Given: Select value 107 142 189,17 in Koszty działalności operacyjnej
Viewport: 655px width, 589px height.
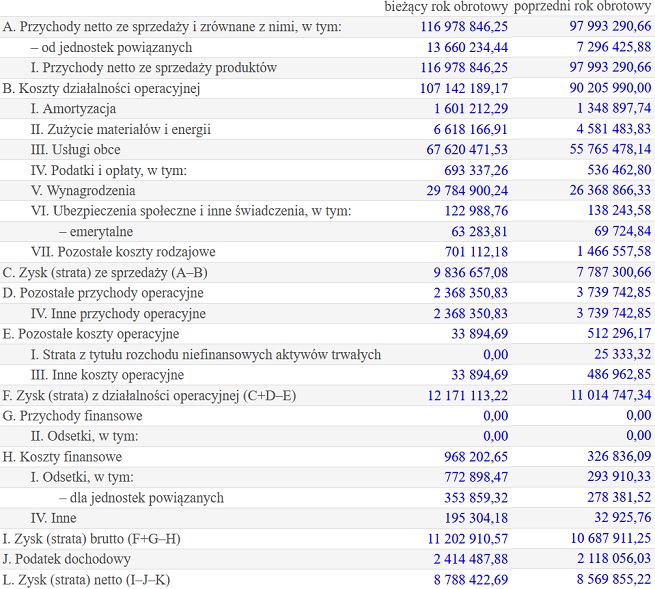Looking at the screenshot, I should pyautogui.click(x=464, y=88).
